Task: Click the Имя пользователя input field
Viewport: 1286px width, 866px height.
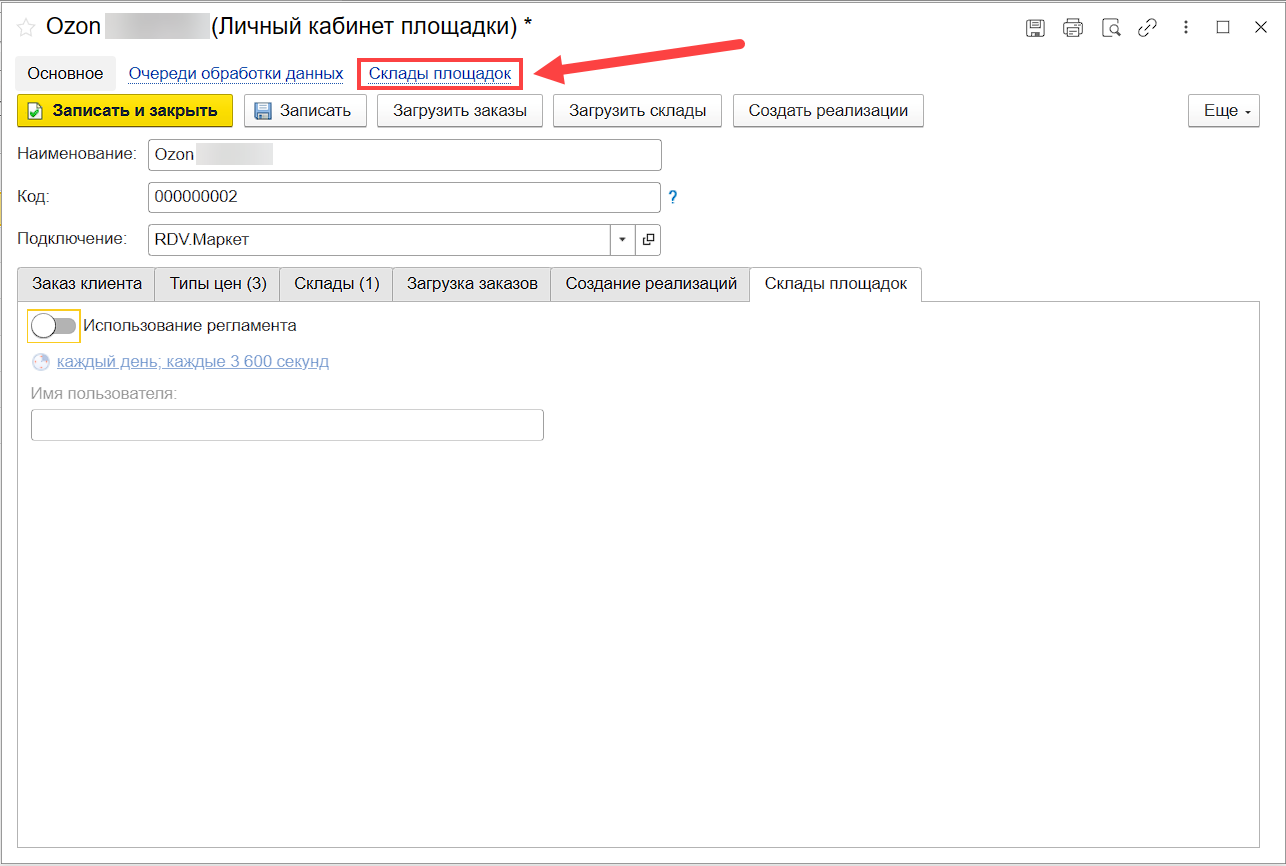Action: click(x=287, y=425)
